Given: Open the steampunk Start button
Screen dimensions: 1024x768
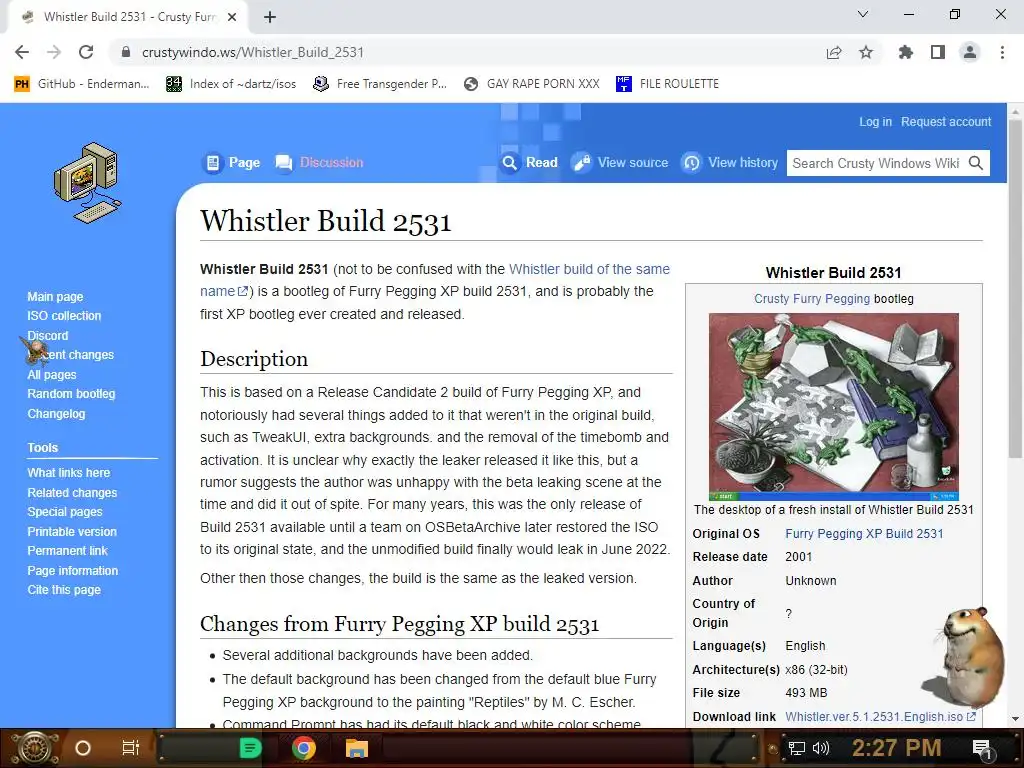Looking at the screenshot, I should coord(35,748).
